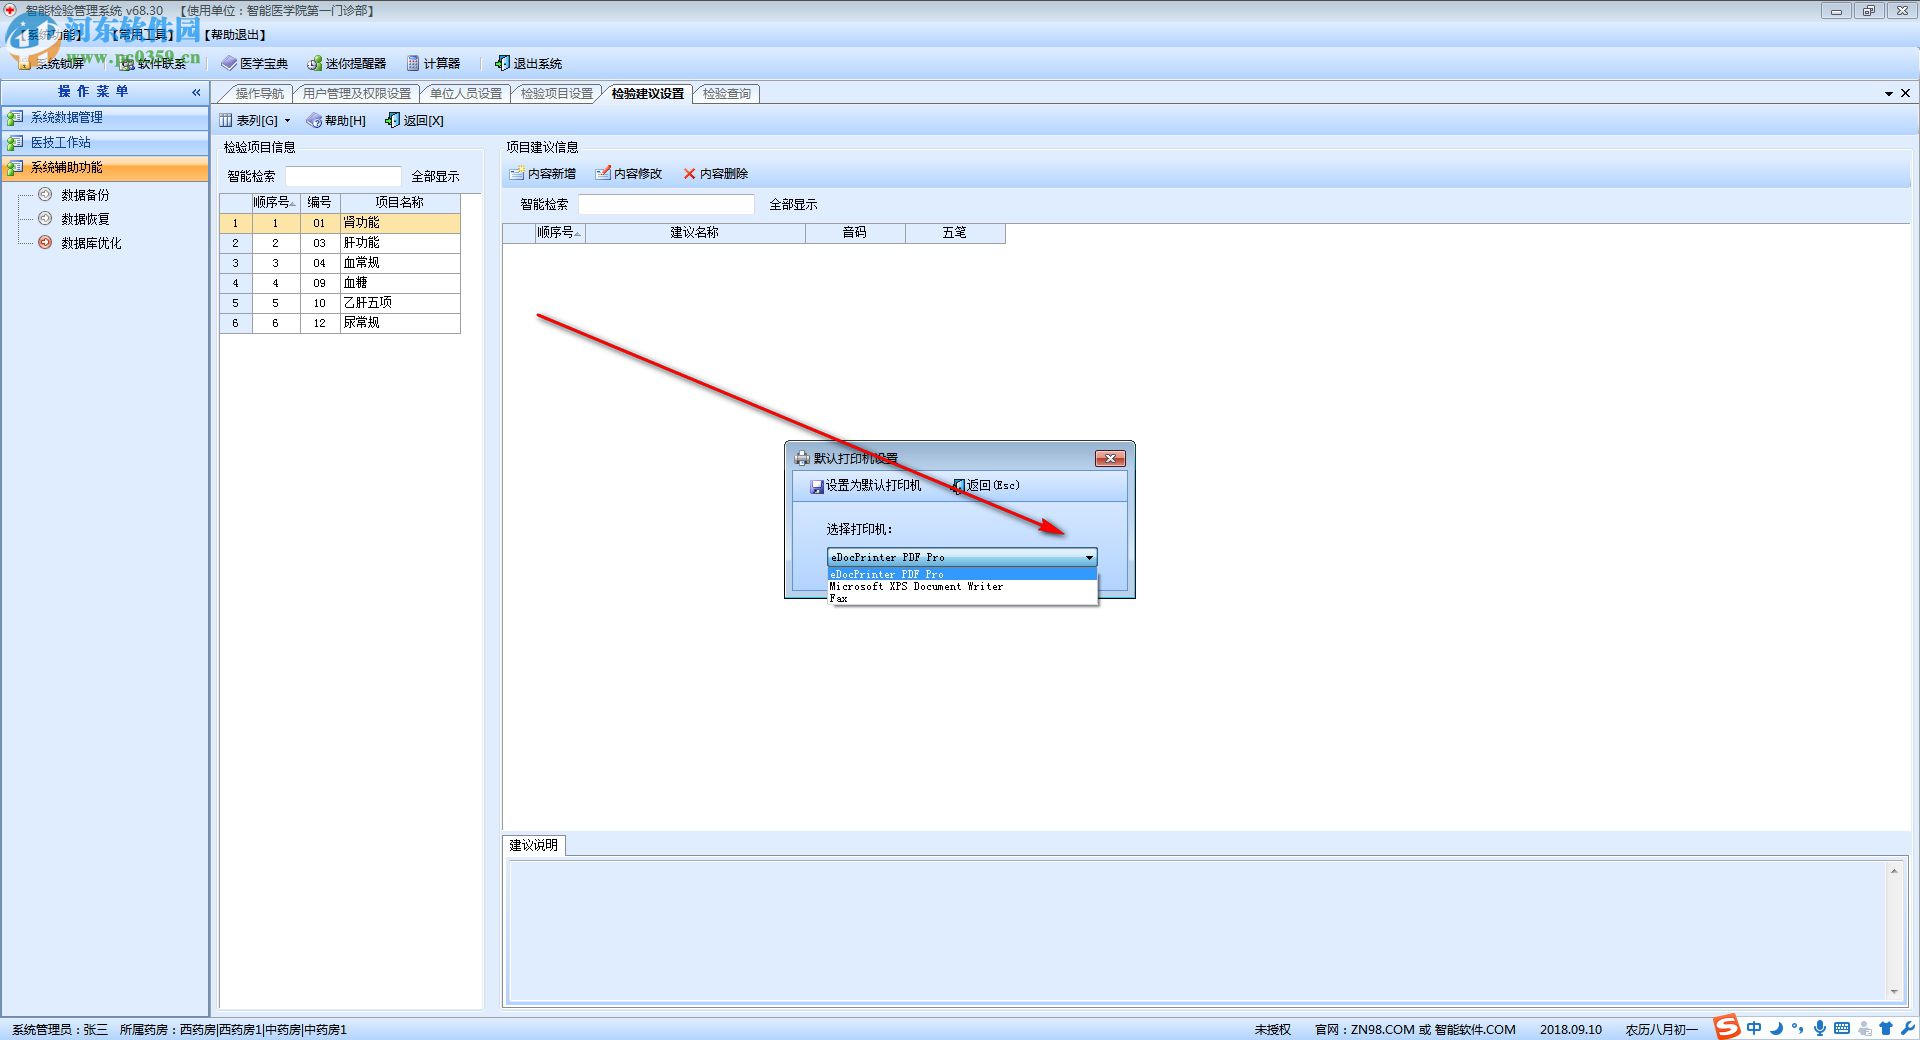Sort by 建议名称 column header
1920x1040 pixels.
(x=695, y=233)
